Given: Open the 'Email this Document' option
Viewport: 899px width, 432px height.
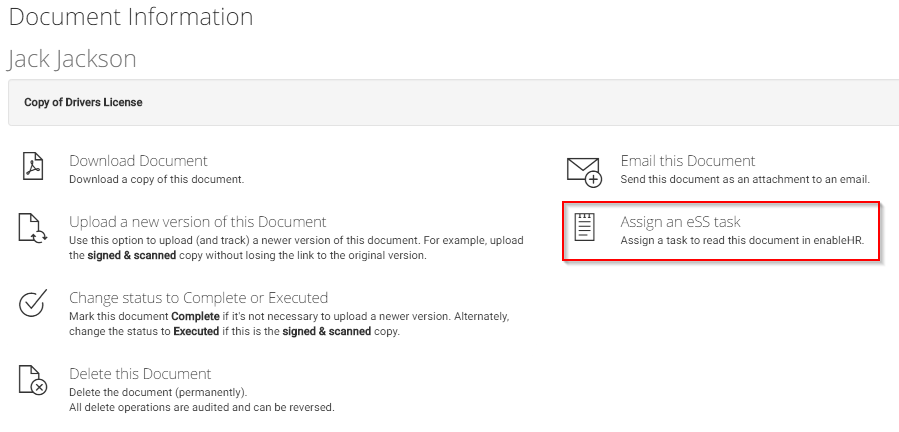Looking at the screenshot, I should [687, 160].
